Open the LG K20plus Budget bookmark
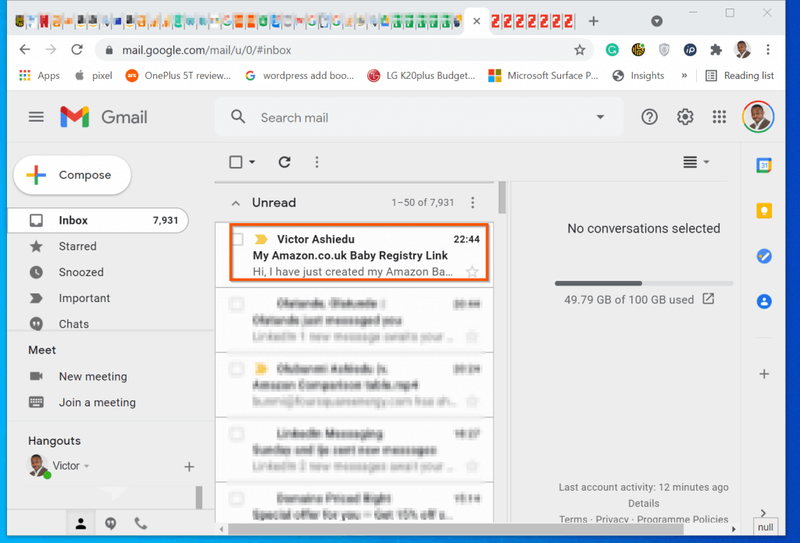 [421, 76]
